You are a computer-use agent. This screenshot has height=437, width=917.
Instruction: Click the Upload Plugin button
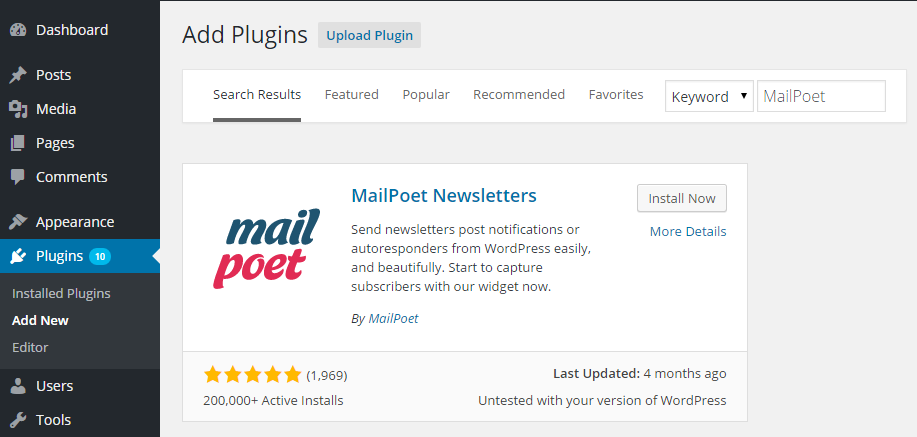(369, 35)
